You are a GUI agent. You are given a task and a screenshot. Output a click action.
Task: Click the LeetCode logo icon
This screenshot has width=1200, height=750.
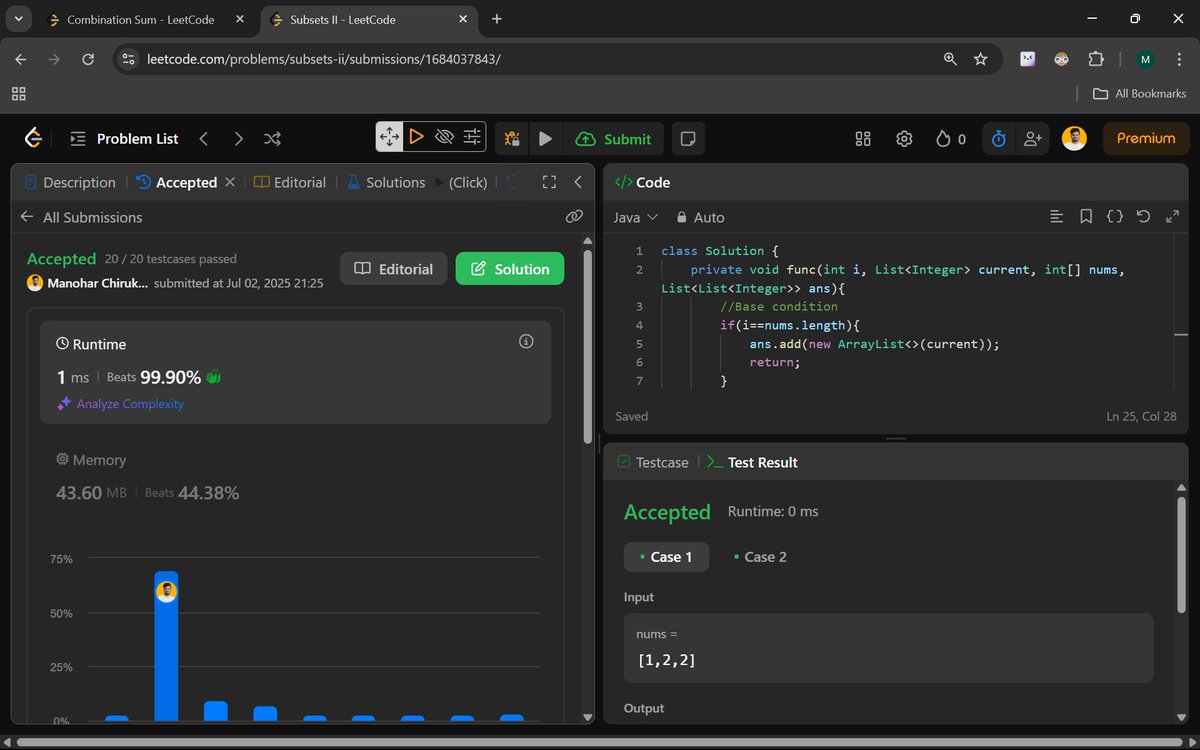point(34,139)
